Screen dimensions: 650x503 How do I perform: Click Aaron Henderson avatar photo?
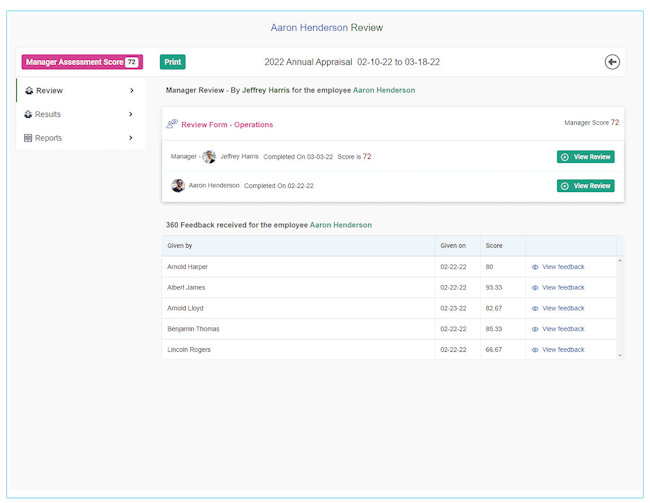[x=178, y=185]
